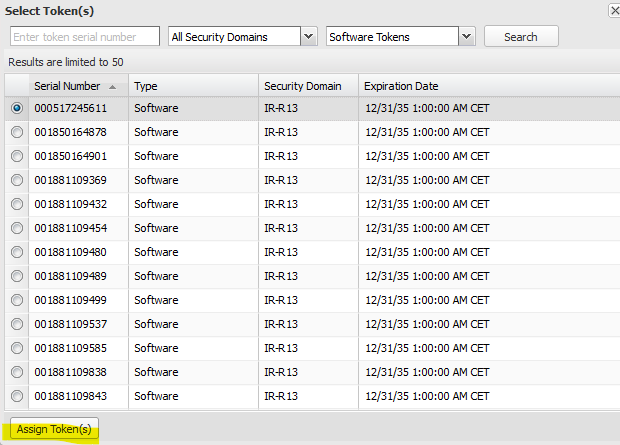
Task: Click the Serial Number sort arrow
Action: click(x=112, y=86)
